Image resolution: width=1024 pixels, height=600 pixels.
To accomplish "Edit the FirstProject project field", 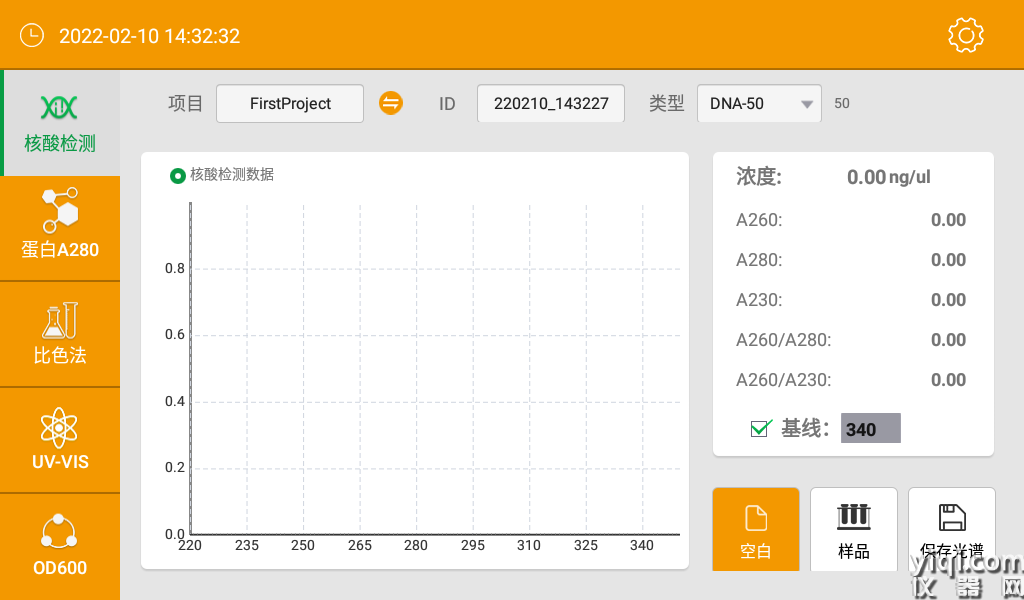I will pos(290,103).
